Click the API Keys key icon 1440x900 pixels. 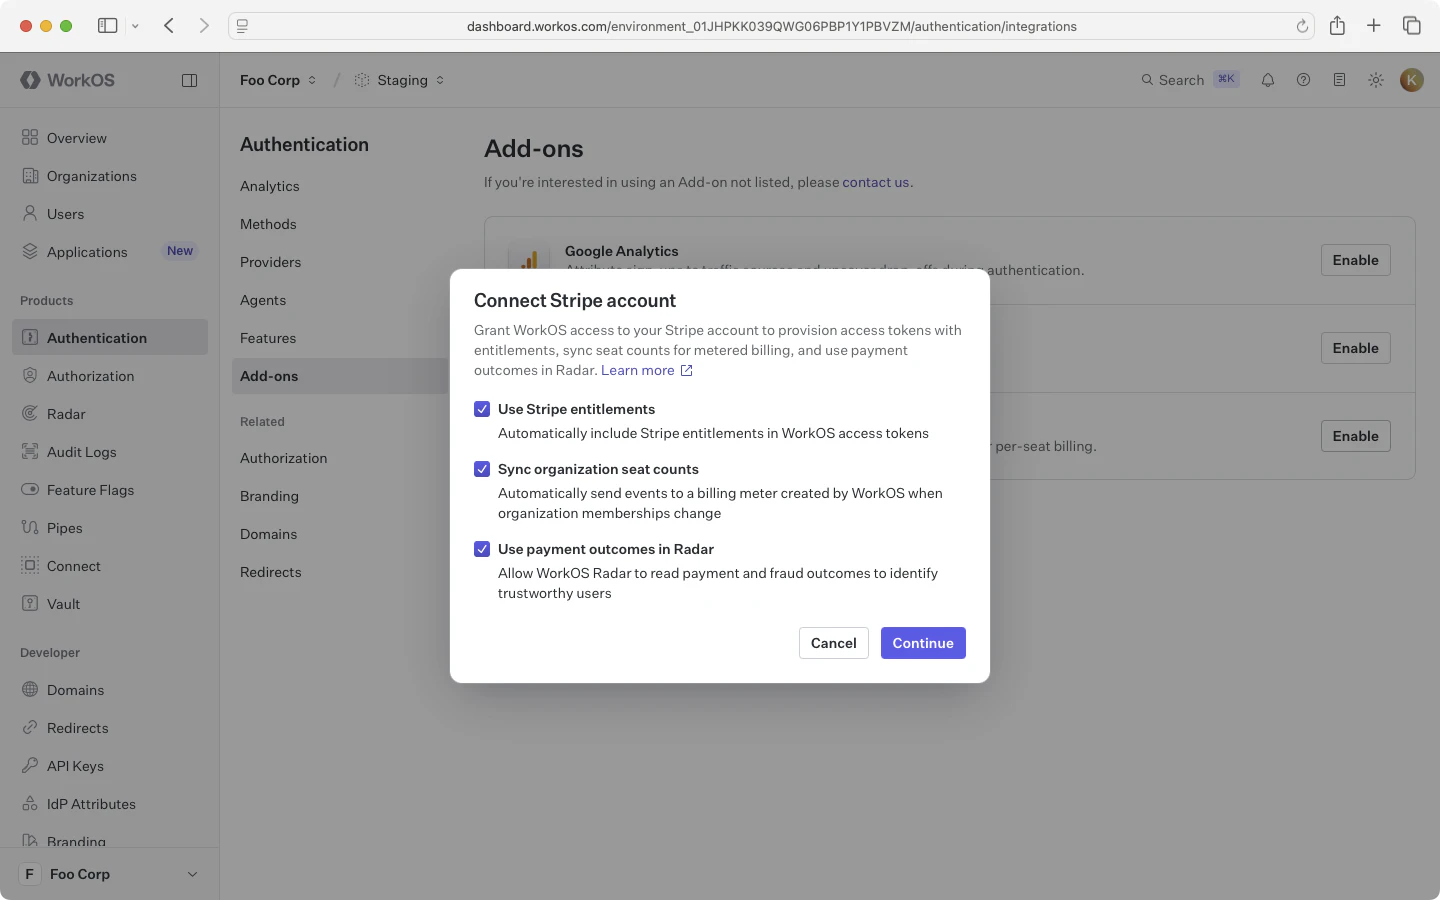point(30,766)
